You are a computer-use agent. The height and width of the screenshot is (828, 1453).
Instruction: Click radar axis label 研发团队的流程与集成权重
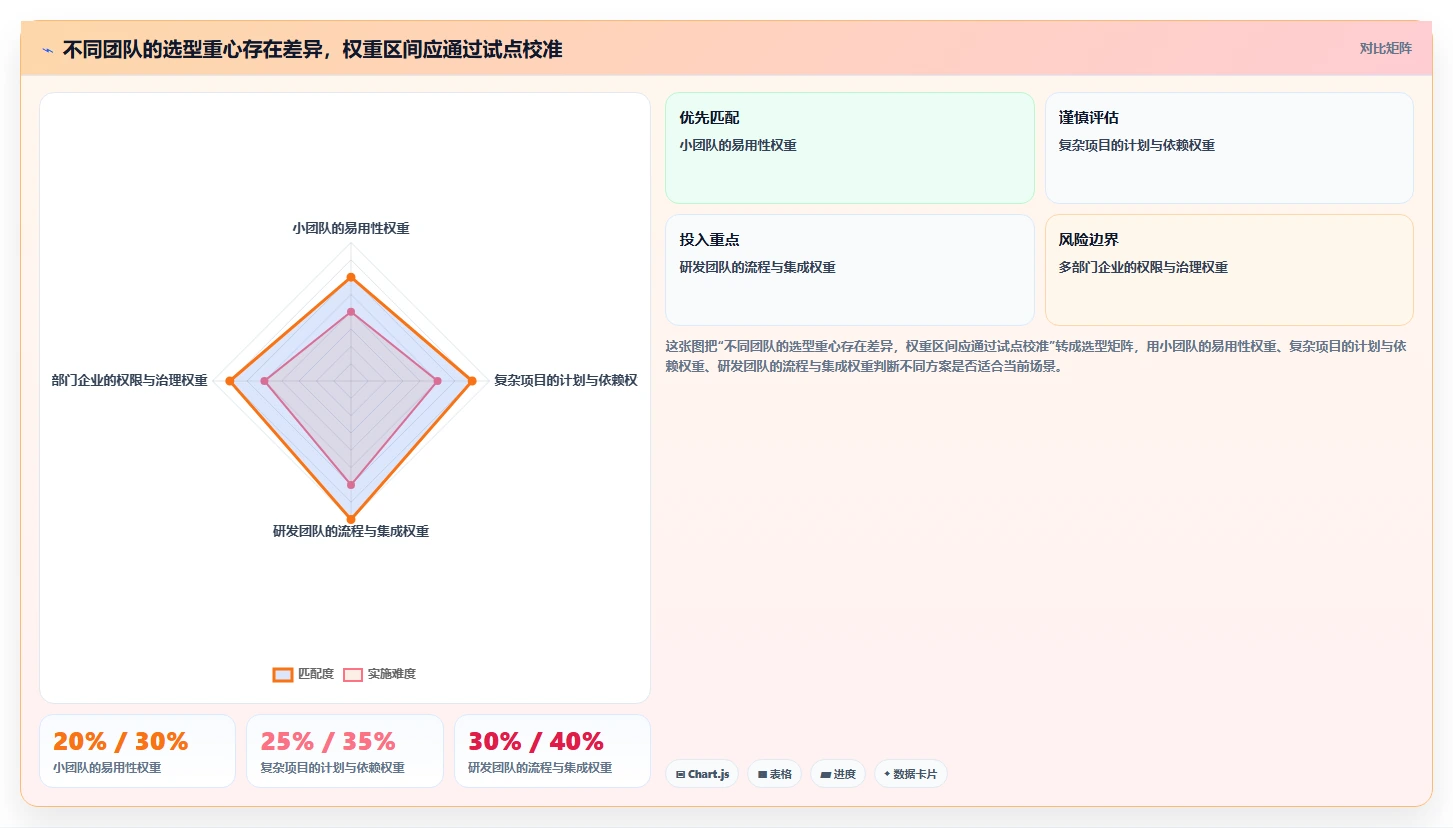pyautogui.click(x=351, y=531)
